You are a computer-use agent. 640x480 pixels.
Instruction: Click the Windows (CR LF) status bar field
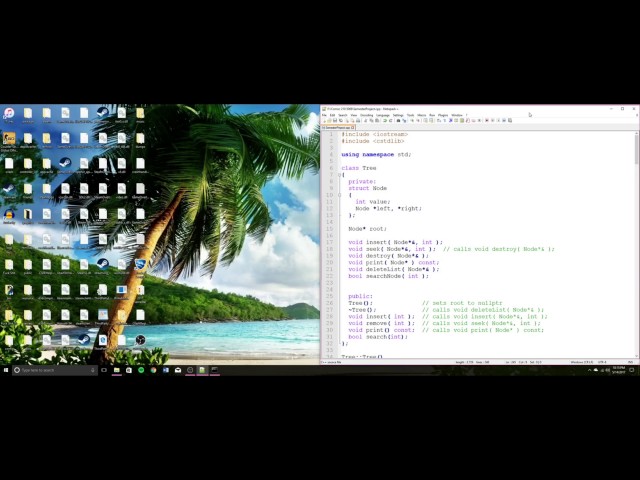[582, 362]
